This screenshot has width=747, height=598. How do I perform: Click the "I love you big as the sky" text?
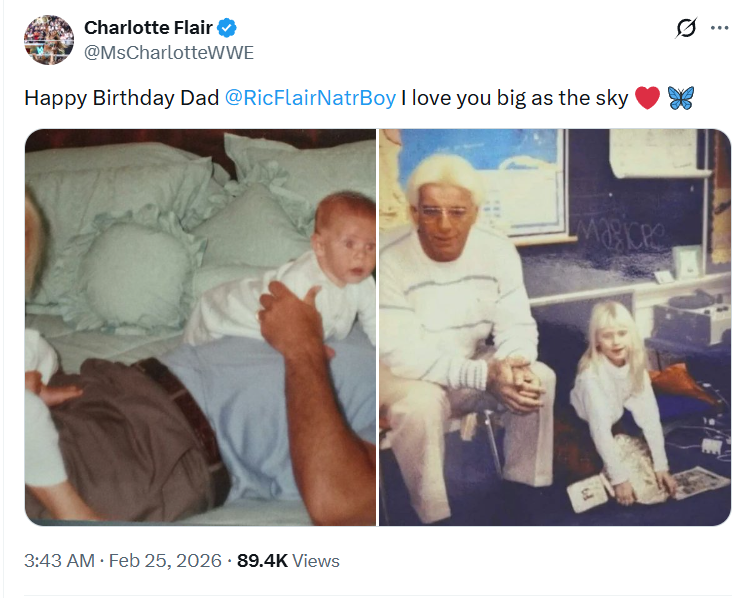point(514,98)
